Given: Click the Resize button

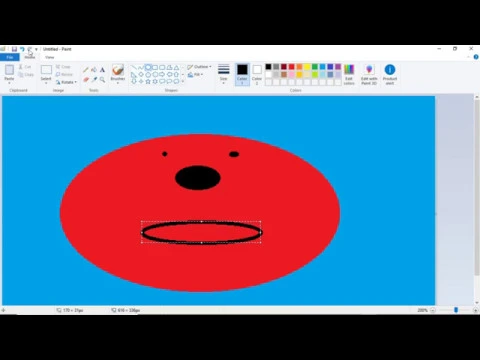Looking at the screenshot, I should pyautogui.click(x=64, y=74).
